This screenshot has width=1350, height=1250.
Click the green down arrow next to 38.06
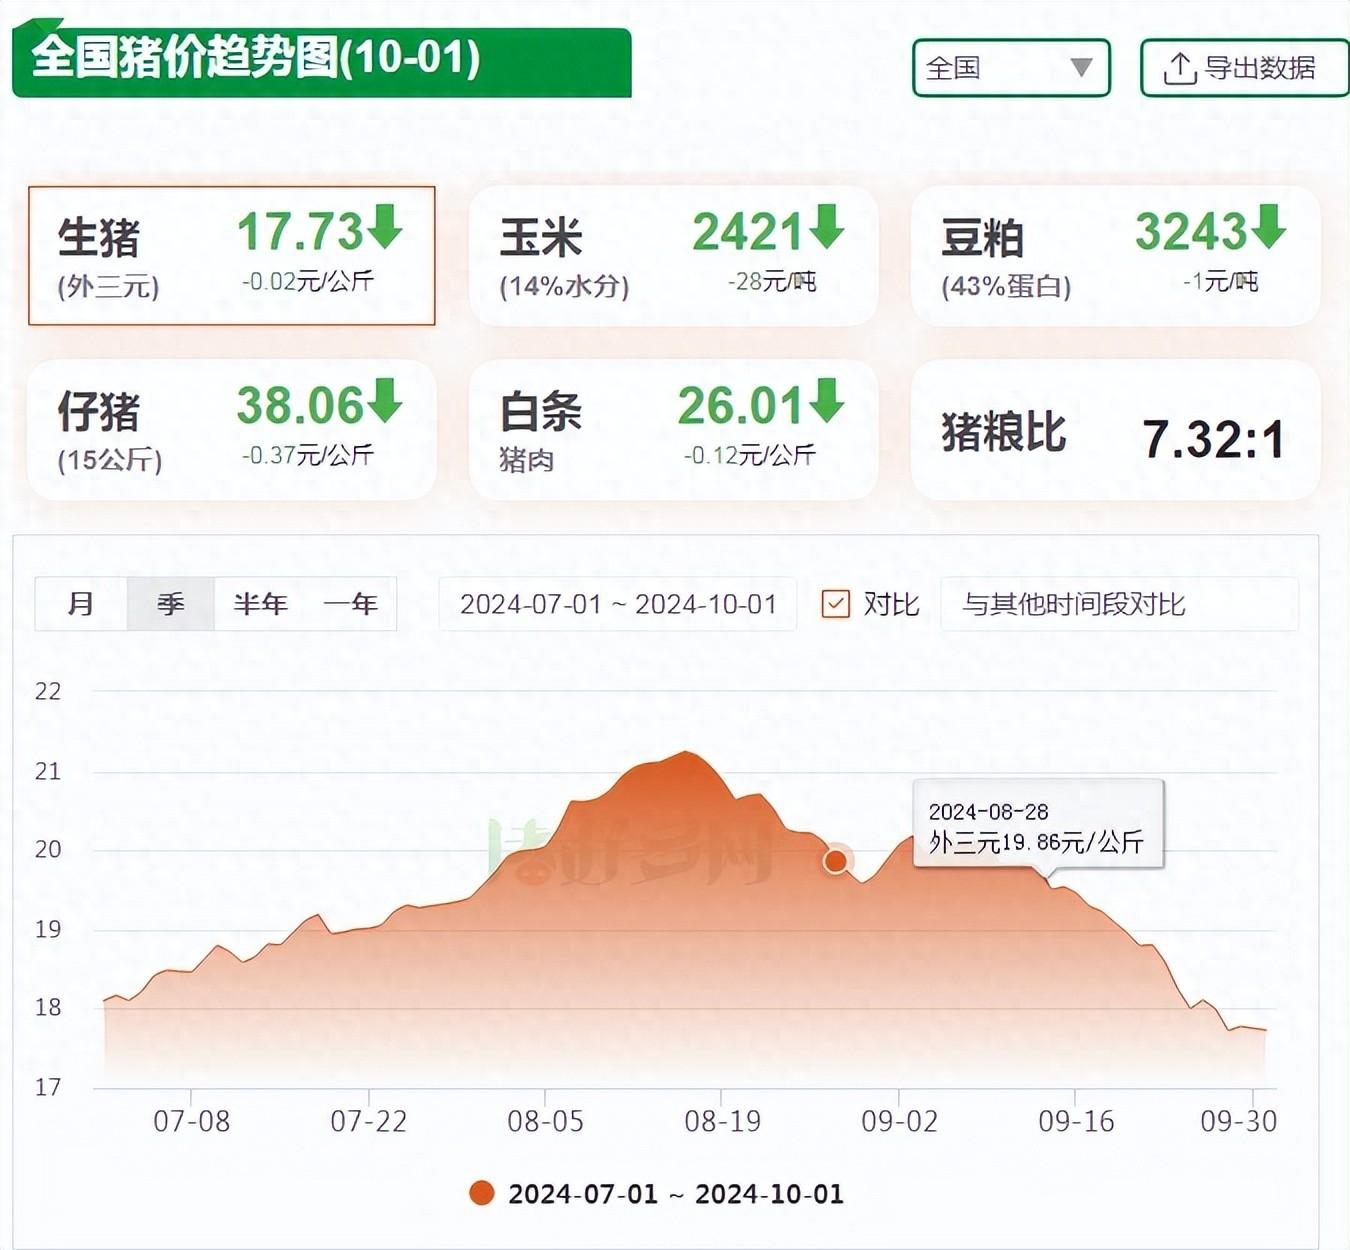[x=385, y=401]
